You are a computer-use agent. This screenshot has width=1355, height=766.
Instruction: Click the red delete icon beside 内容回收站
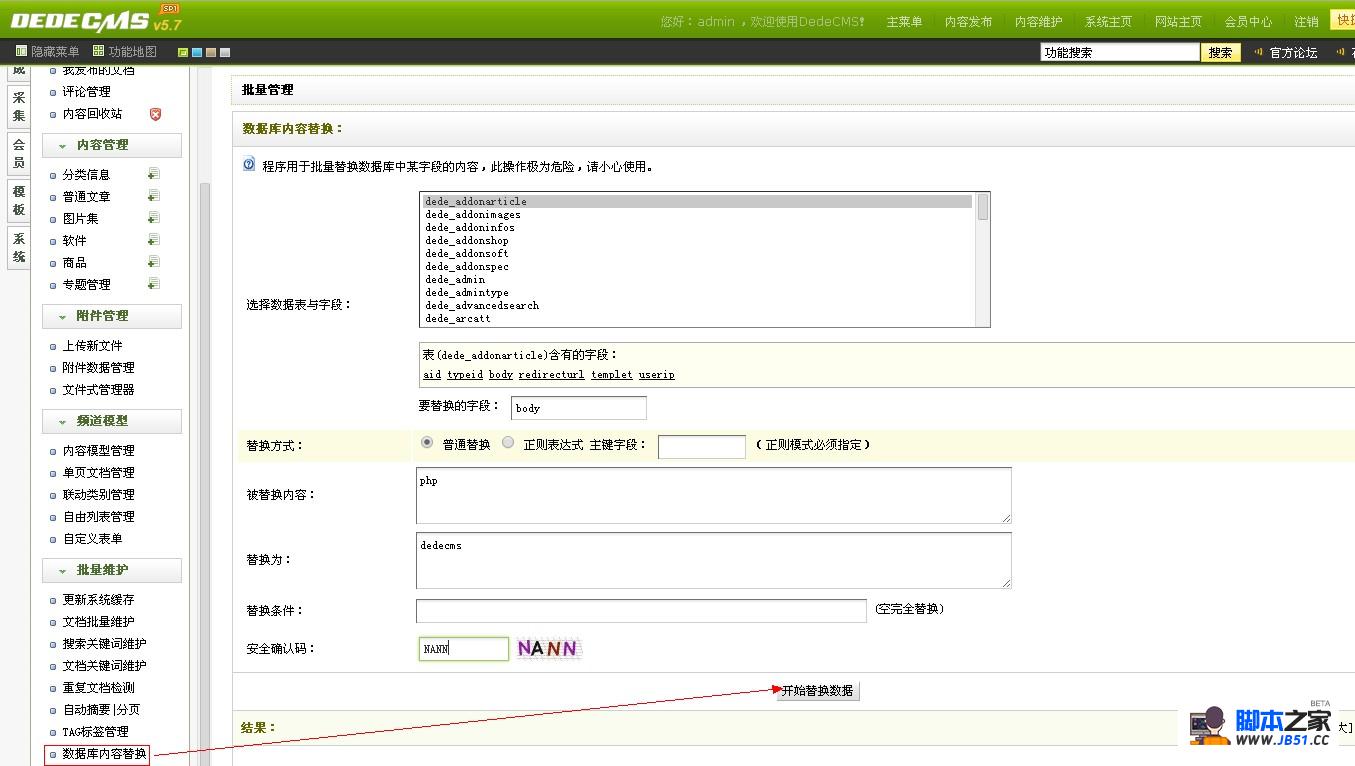point(155,114)
